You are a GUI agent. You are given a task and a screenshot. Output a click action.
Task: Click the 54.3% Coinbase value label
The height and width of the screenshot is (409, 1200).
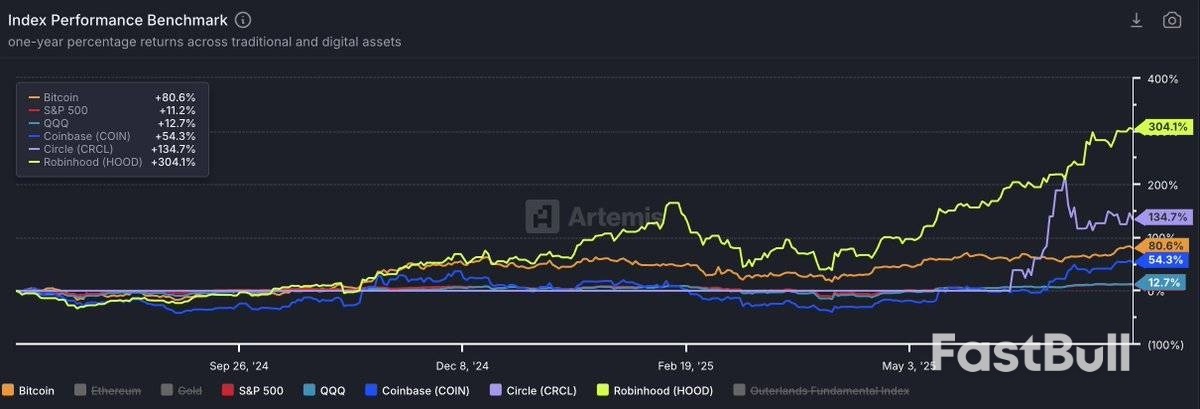(1165, 260)
